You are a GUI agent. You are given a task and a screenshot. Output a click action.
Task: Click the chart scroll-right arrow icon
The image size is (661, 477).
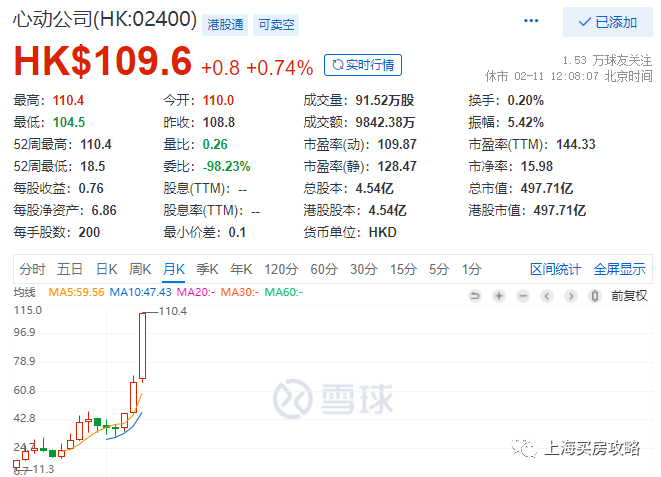click(571, 296)
